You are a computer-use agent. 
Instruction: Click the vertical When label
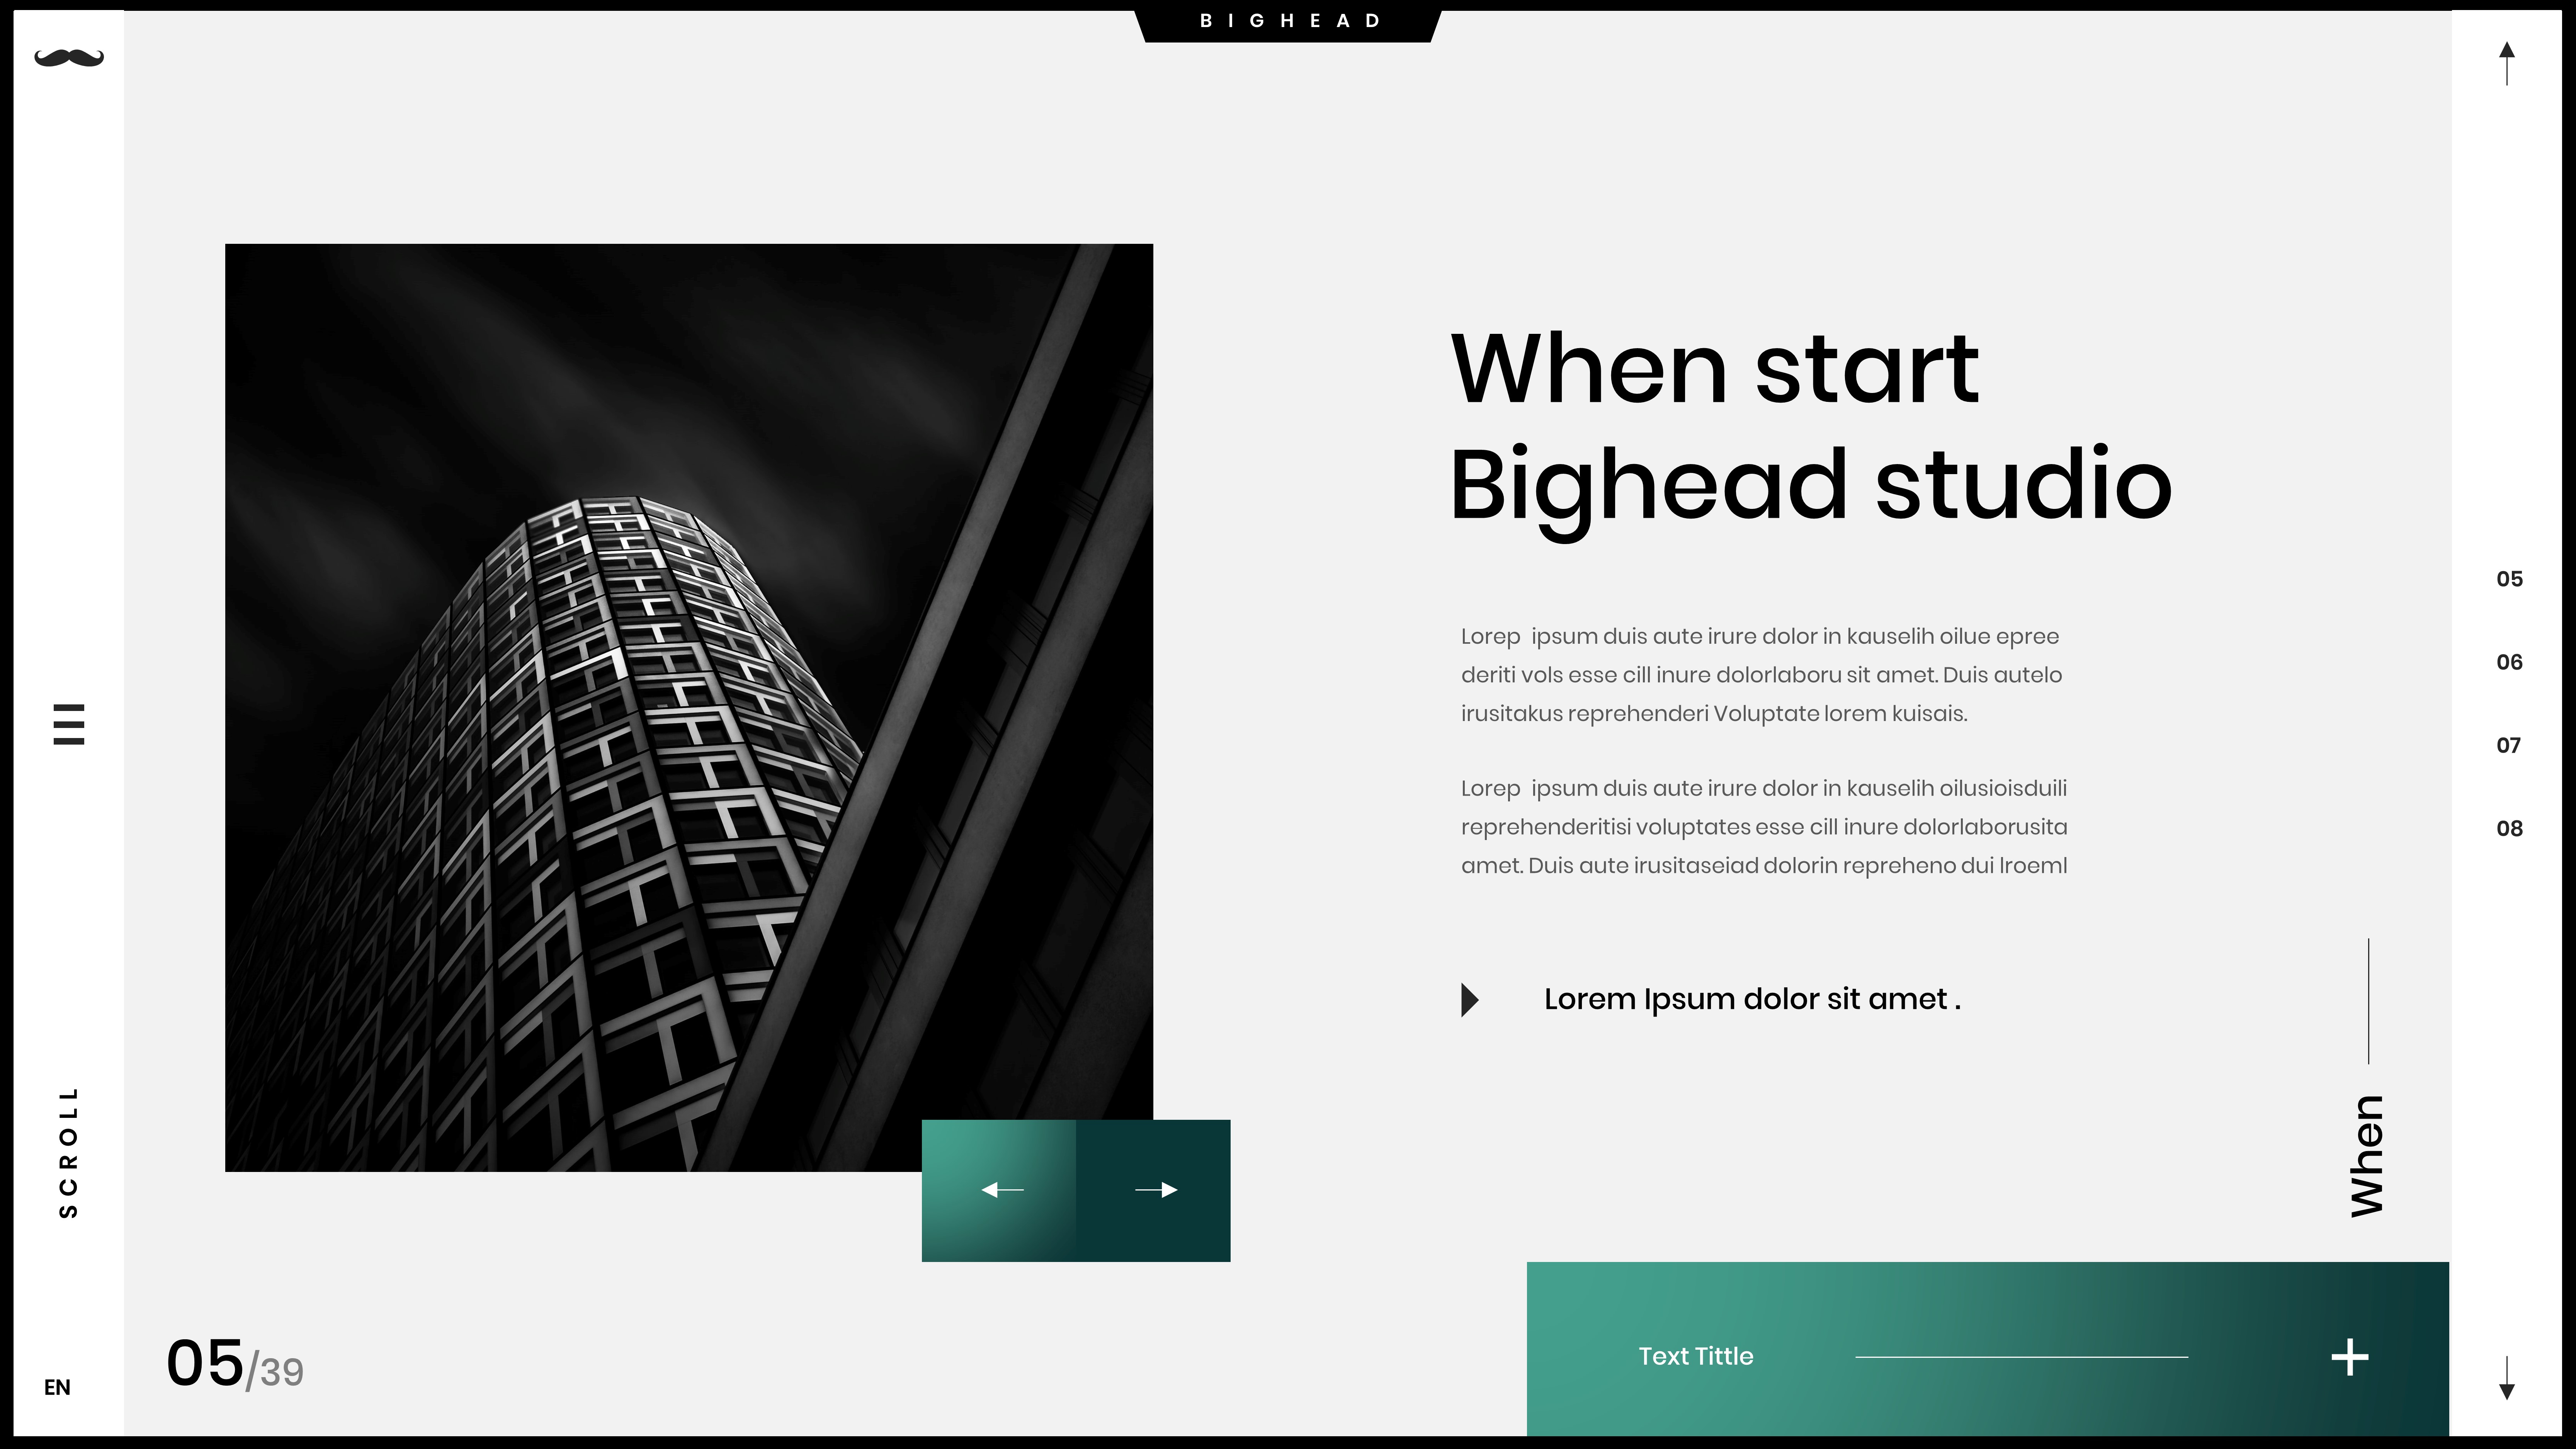coord(2367,1156)
